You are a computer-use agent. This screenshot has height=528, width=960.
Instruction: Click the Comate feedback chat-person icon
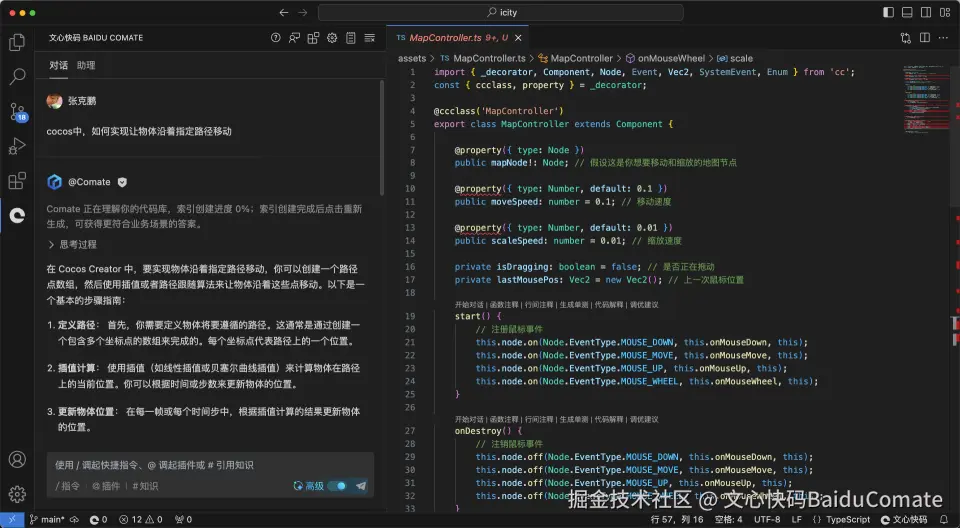point(294,38)
